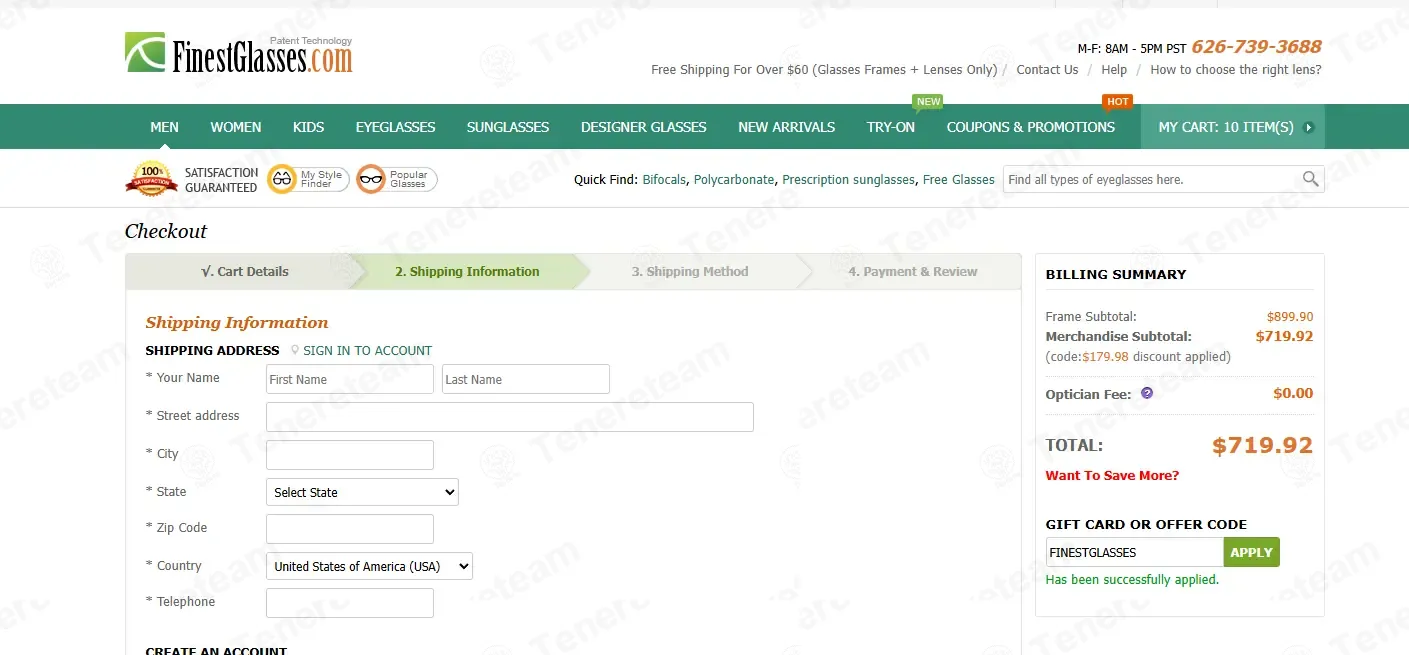
Task: Focus the City field
Action: click(350, 455)
